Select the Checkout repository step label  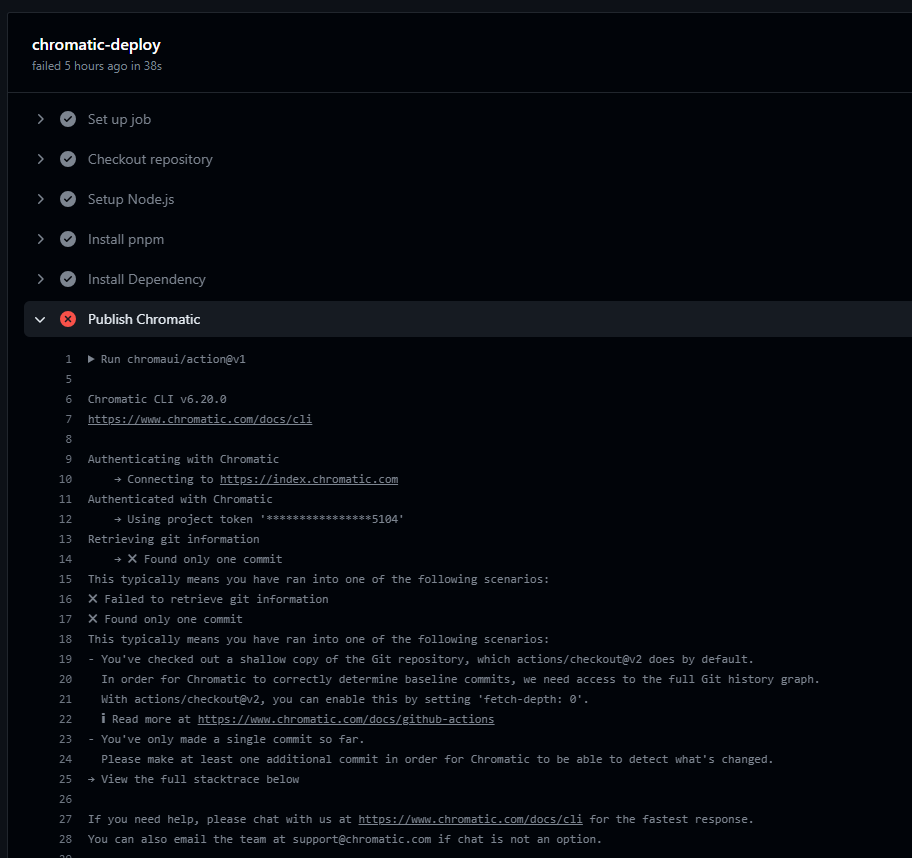pos(150,159)
